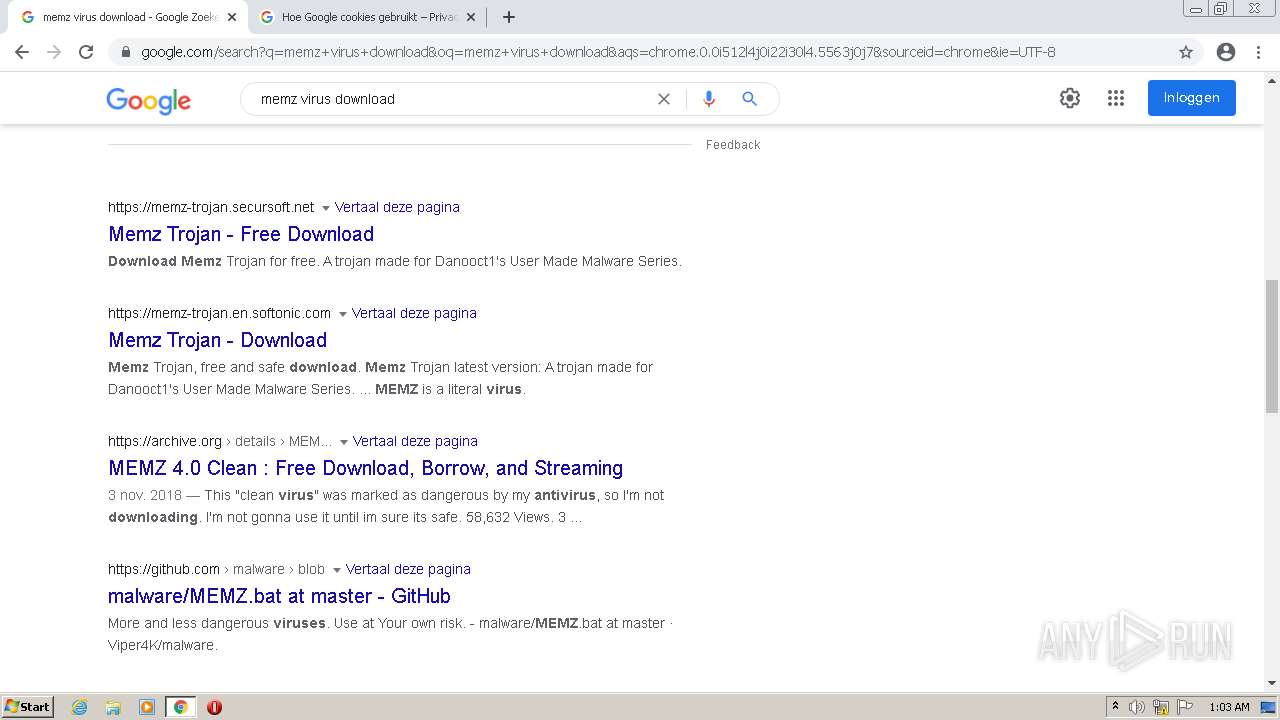Screen dimensions: 1280x720
Task: View site info via the padlock icon
Action: [126, 52]
